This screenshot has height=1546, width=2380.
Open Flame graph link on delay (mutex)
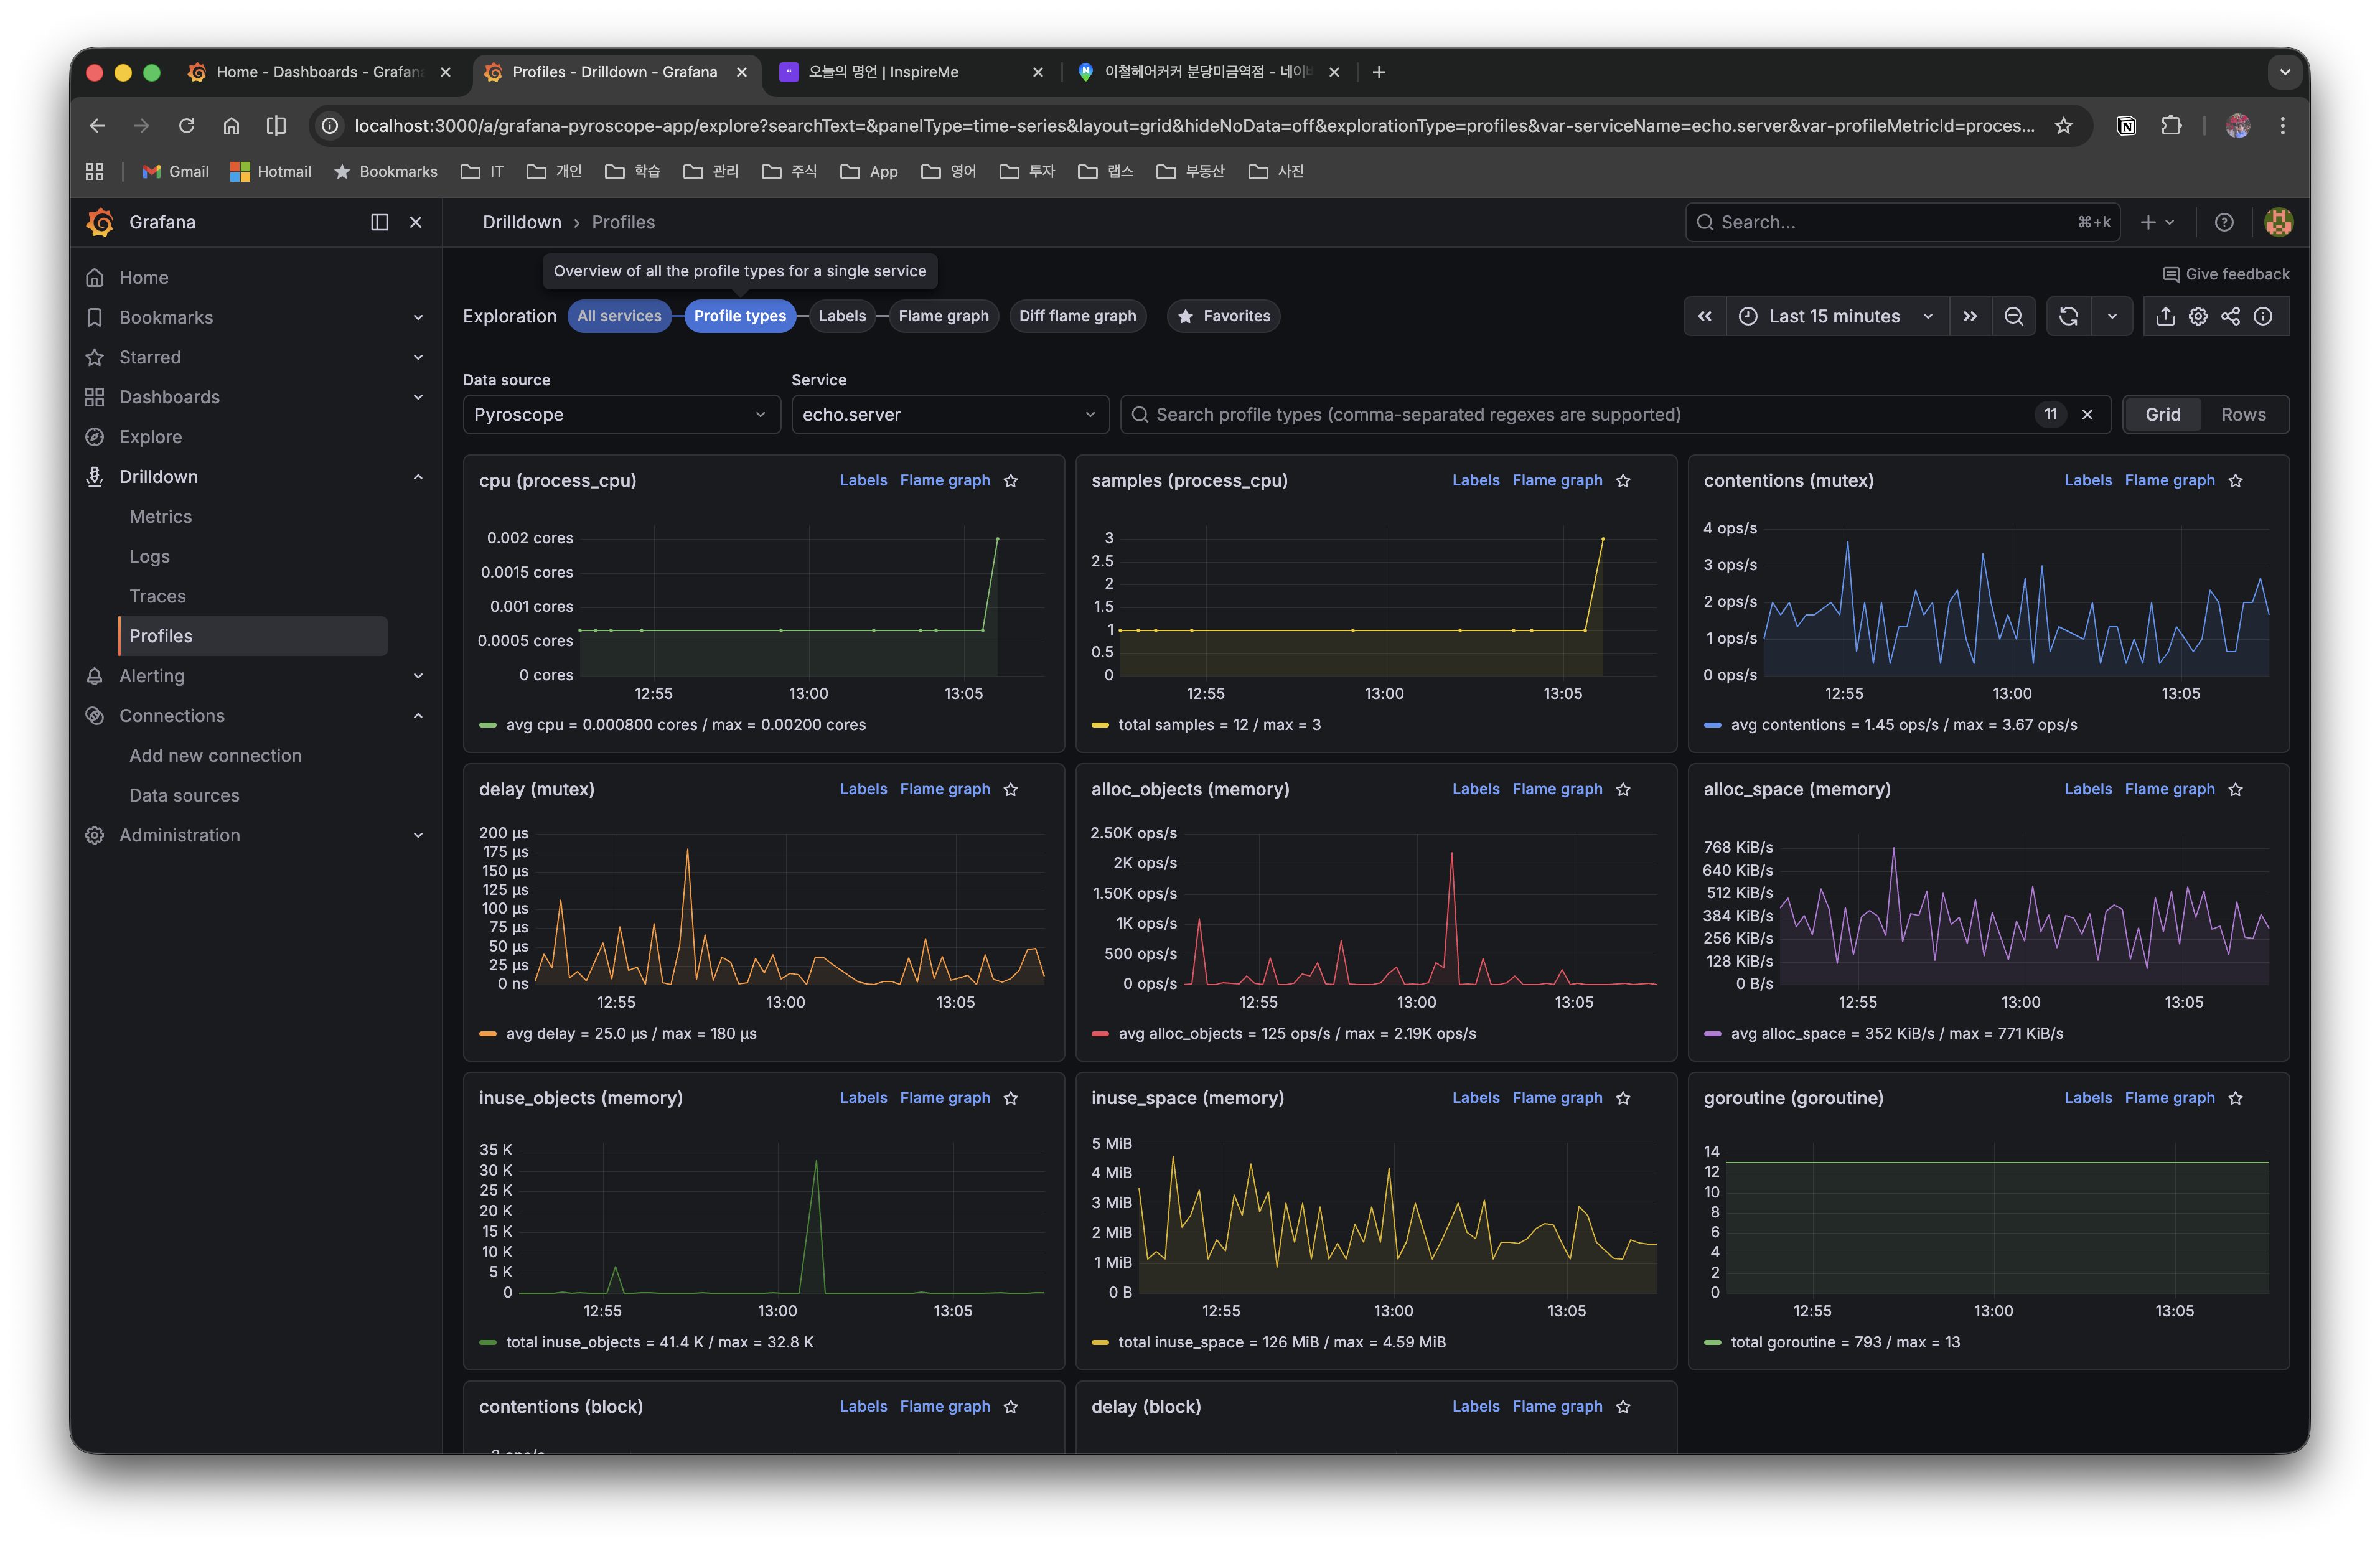[x=944, y=789]
